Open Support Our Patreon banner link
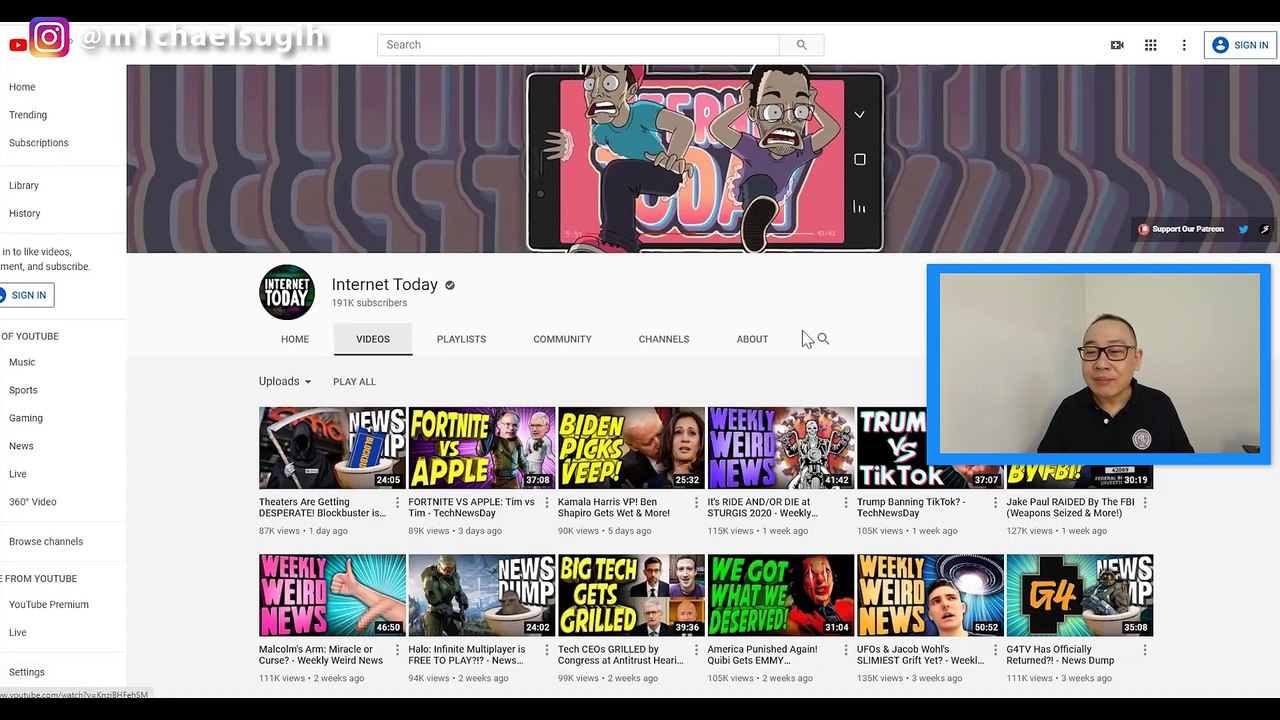This screenshot has width=1280, height=720. click(x=1181, y=229)
